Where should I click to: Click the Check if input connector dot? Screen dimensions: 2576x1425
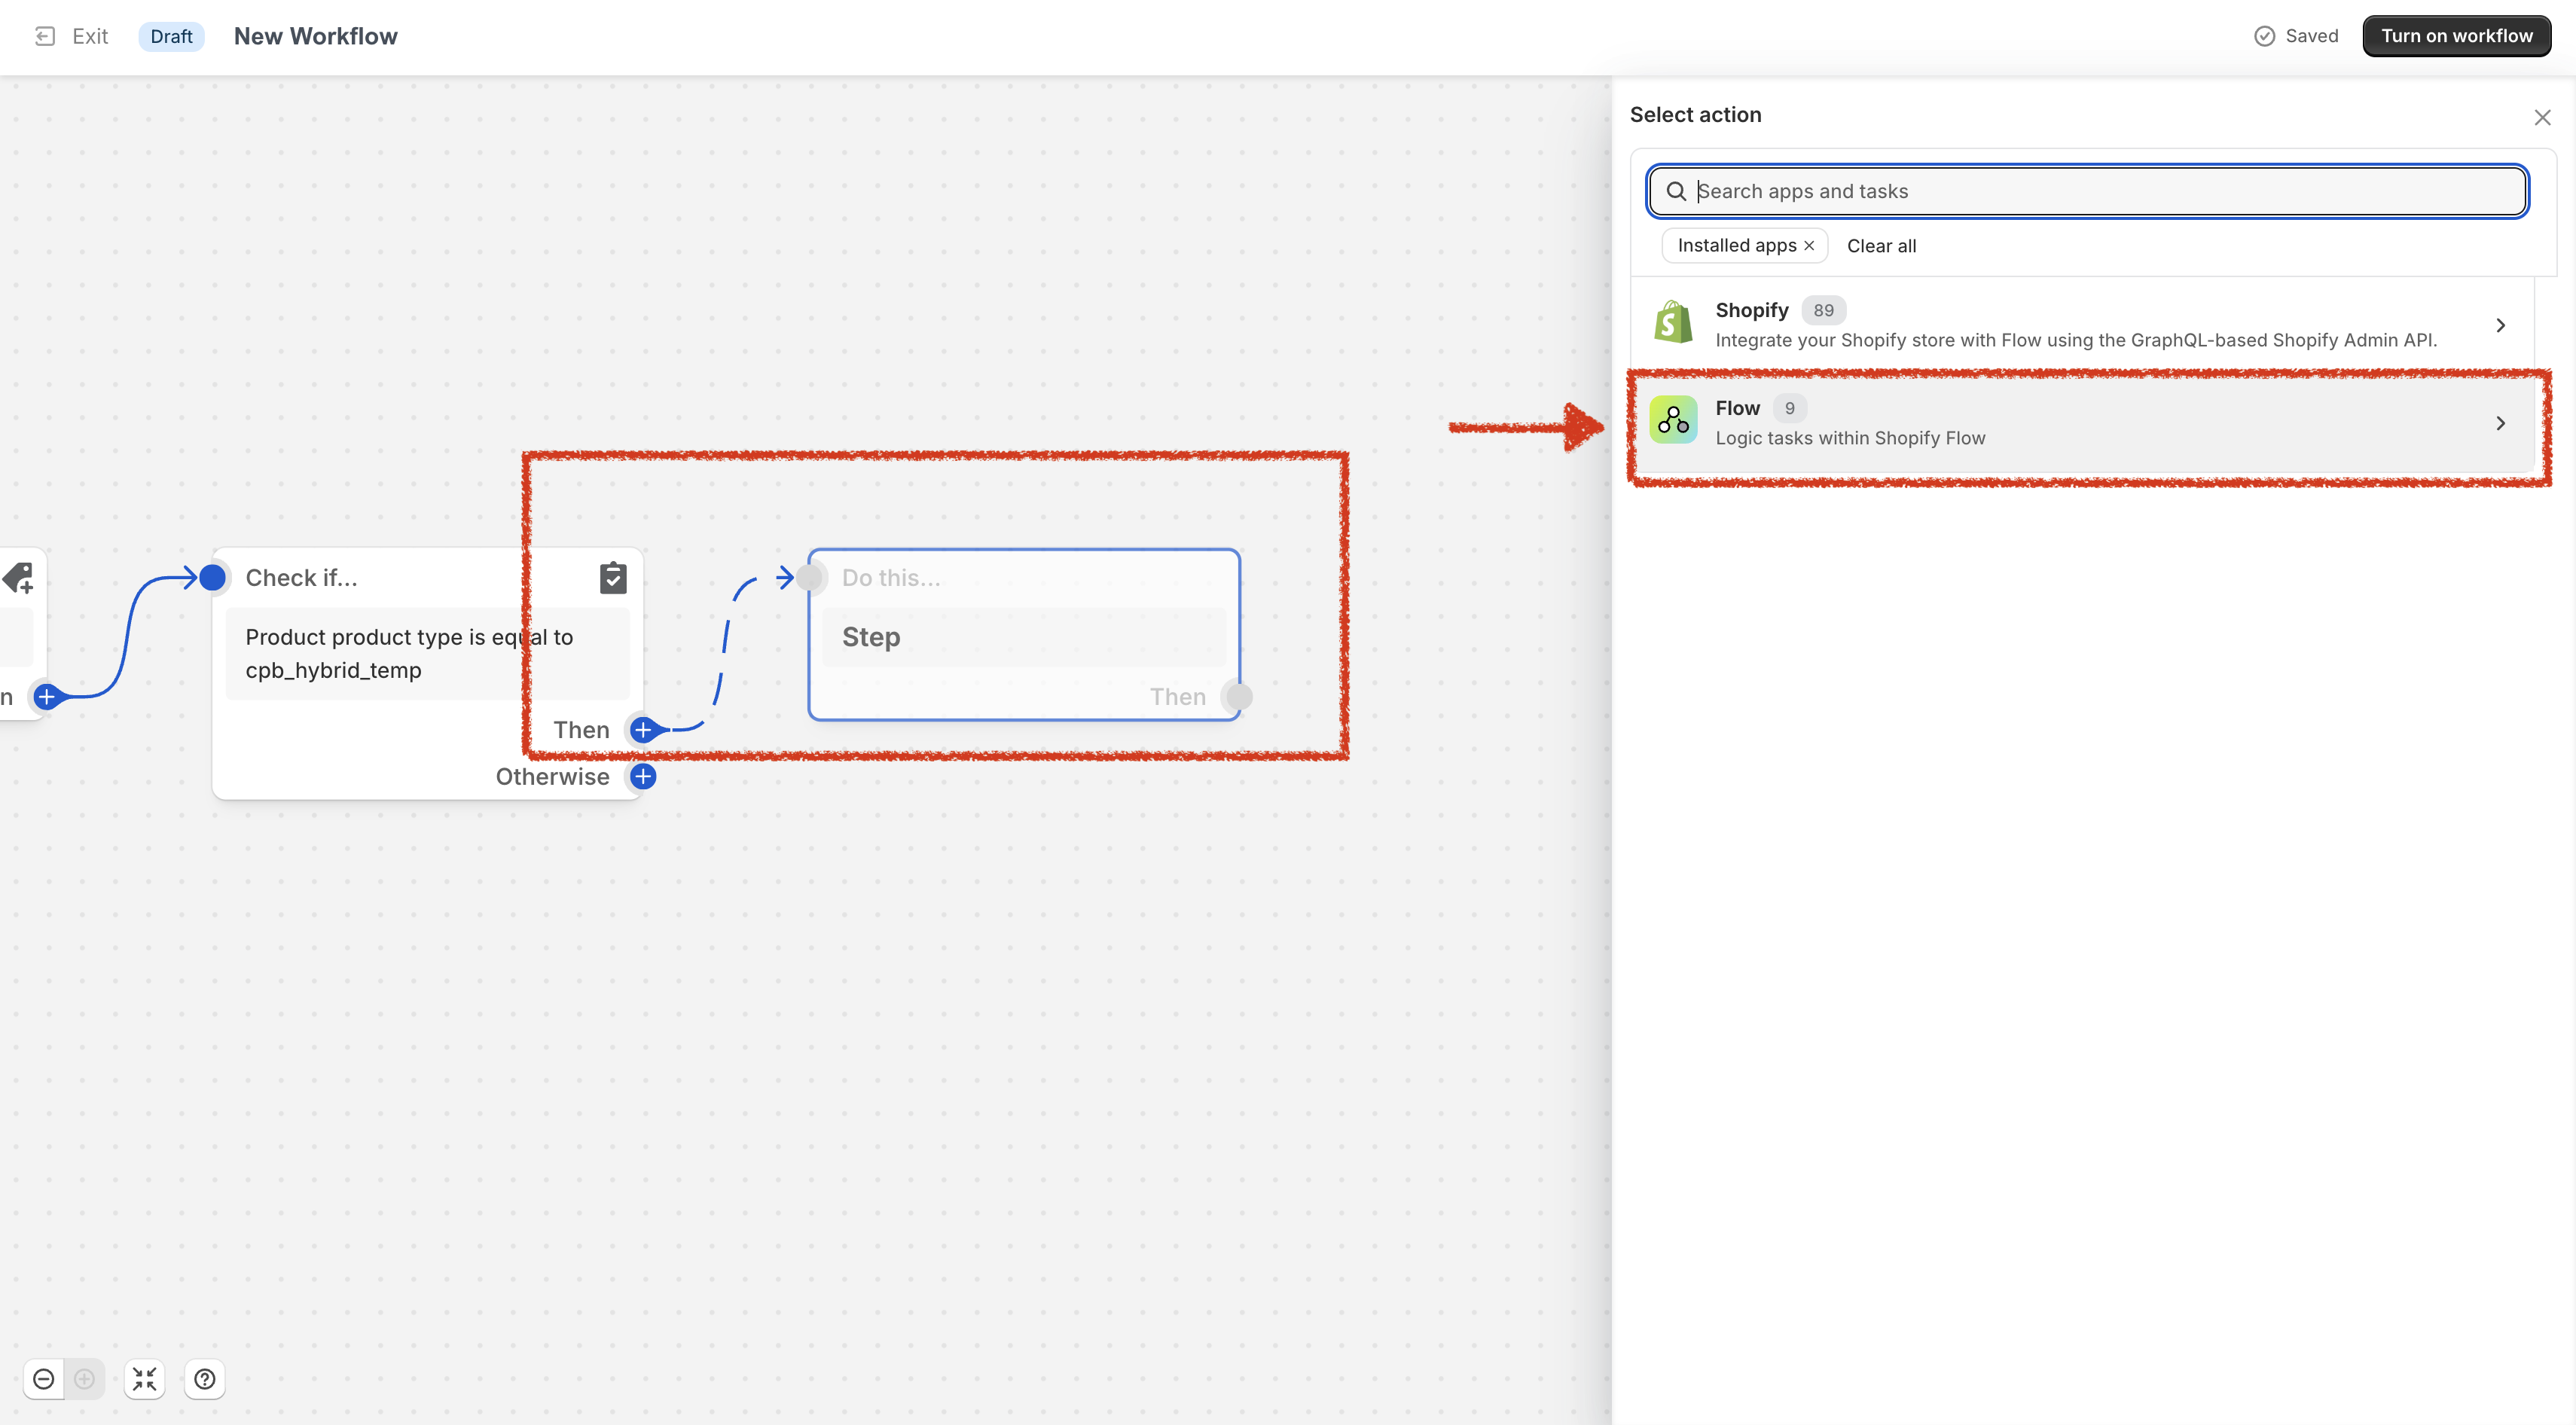212,578
